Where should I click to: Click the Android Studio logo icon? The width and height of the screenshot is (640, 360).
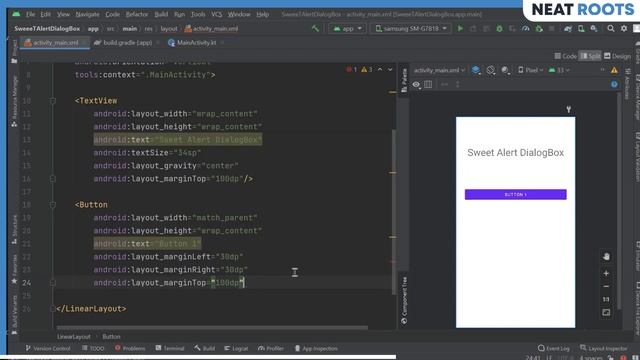(16, 14)
